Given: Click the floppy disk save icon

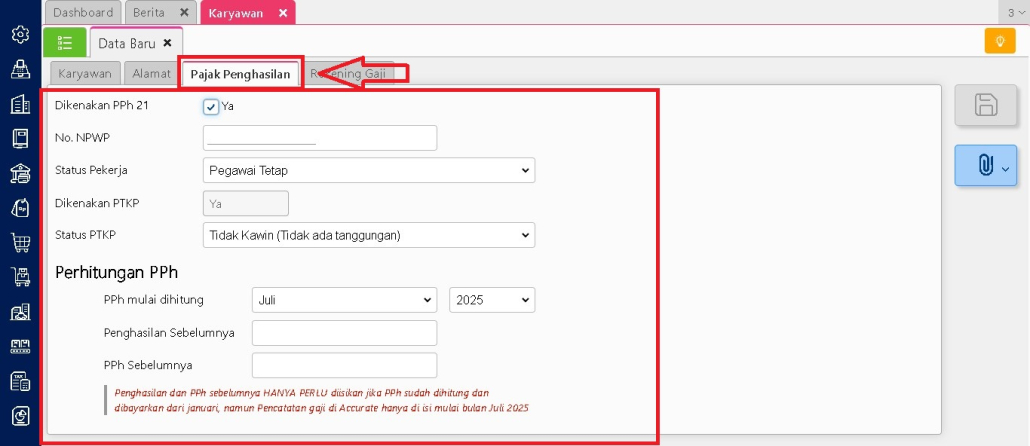Looking at the screenshot, I should [986, 105].
